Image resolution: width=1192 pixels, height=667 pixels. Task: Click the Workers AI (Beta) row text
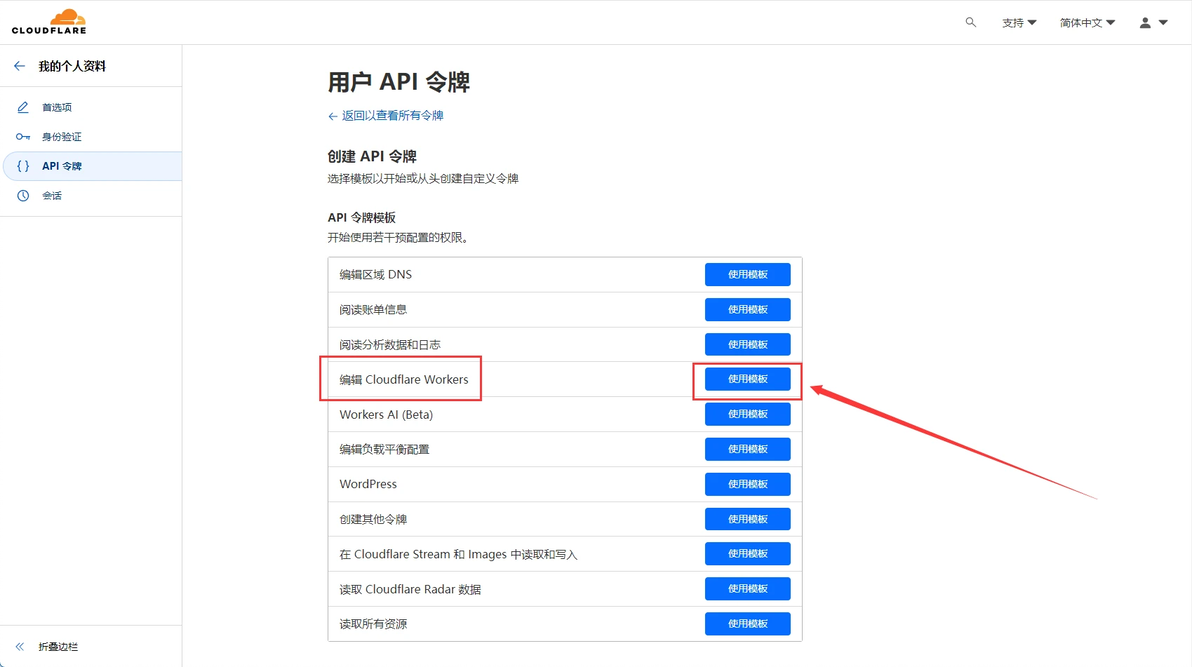point(386,414)
